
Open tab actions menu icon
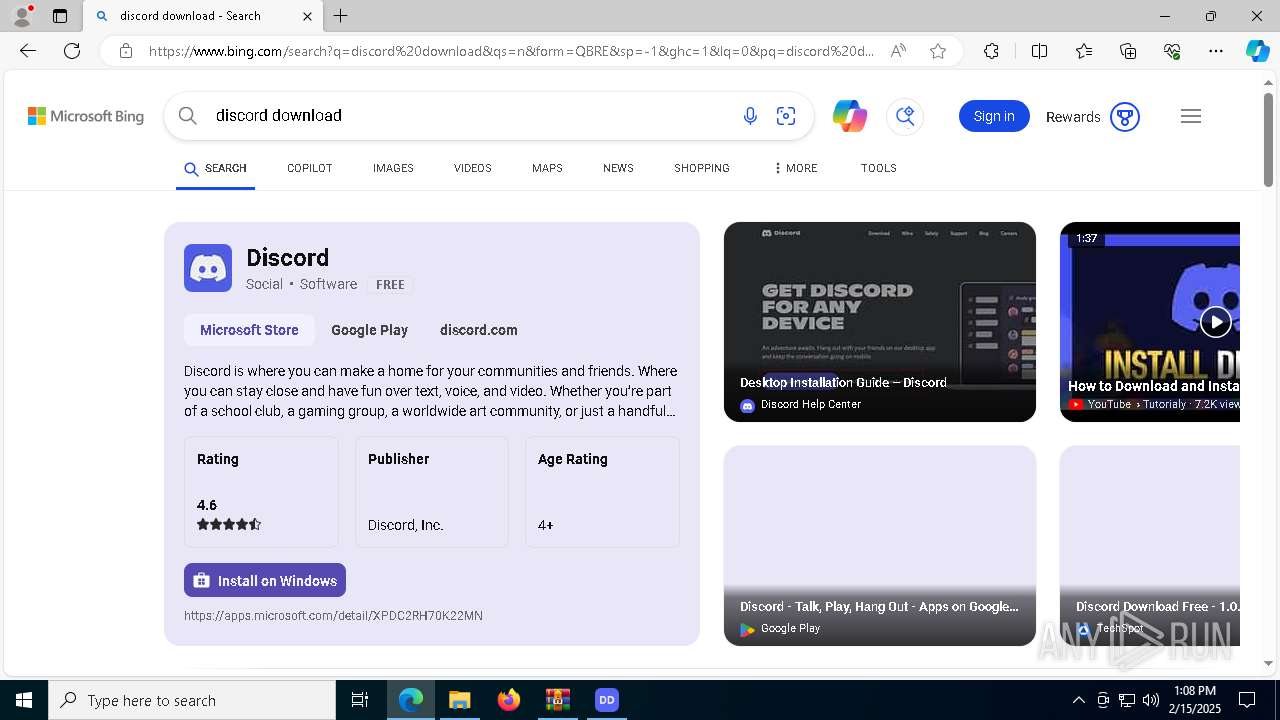[60, 16]
